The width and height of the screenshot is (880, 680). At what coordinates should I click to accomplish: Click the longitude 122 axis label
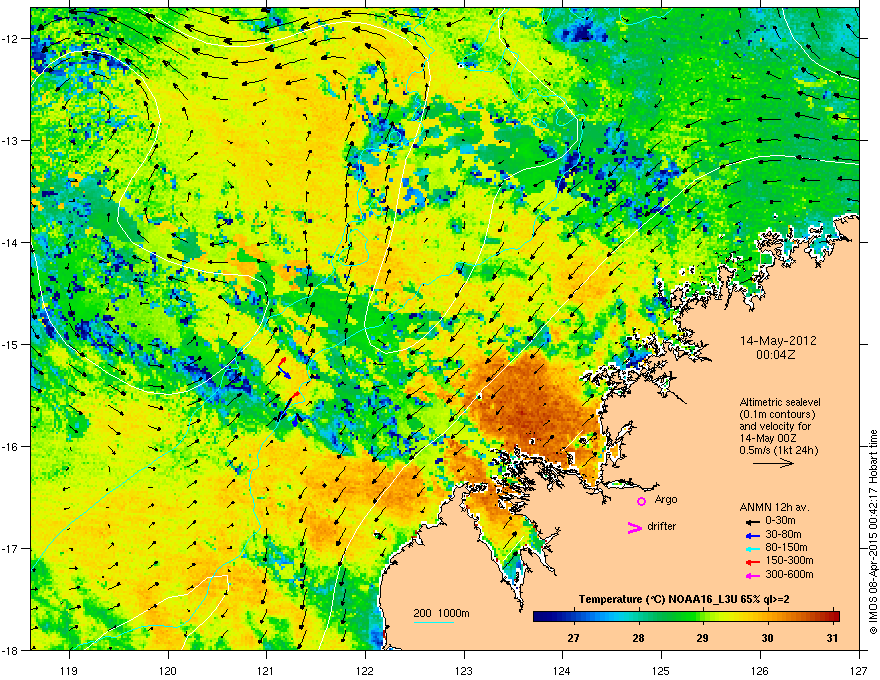coord(365,670)
